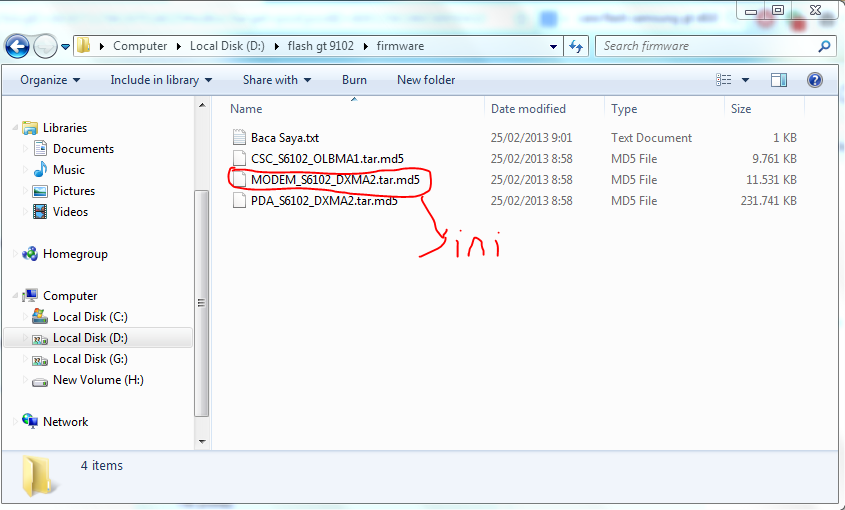Click the Music note icon
845x510 pixels.
pos(40,170)
